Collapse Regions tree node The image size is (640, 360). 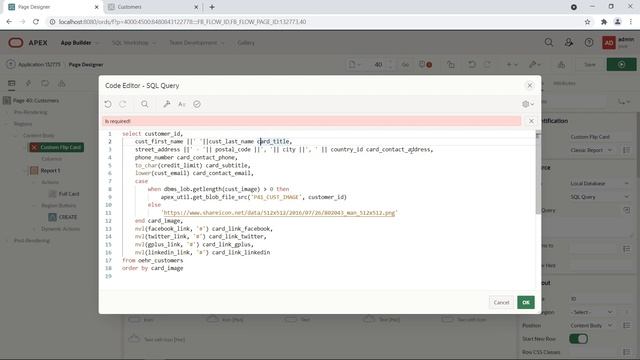click(7, 124)
